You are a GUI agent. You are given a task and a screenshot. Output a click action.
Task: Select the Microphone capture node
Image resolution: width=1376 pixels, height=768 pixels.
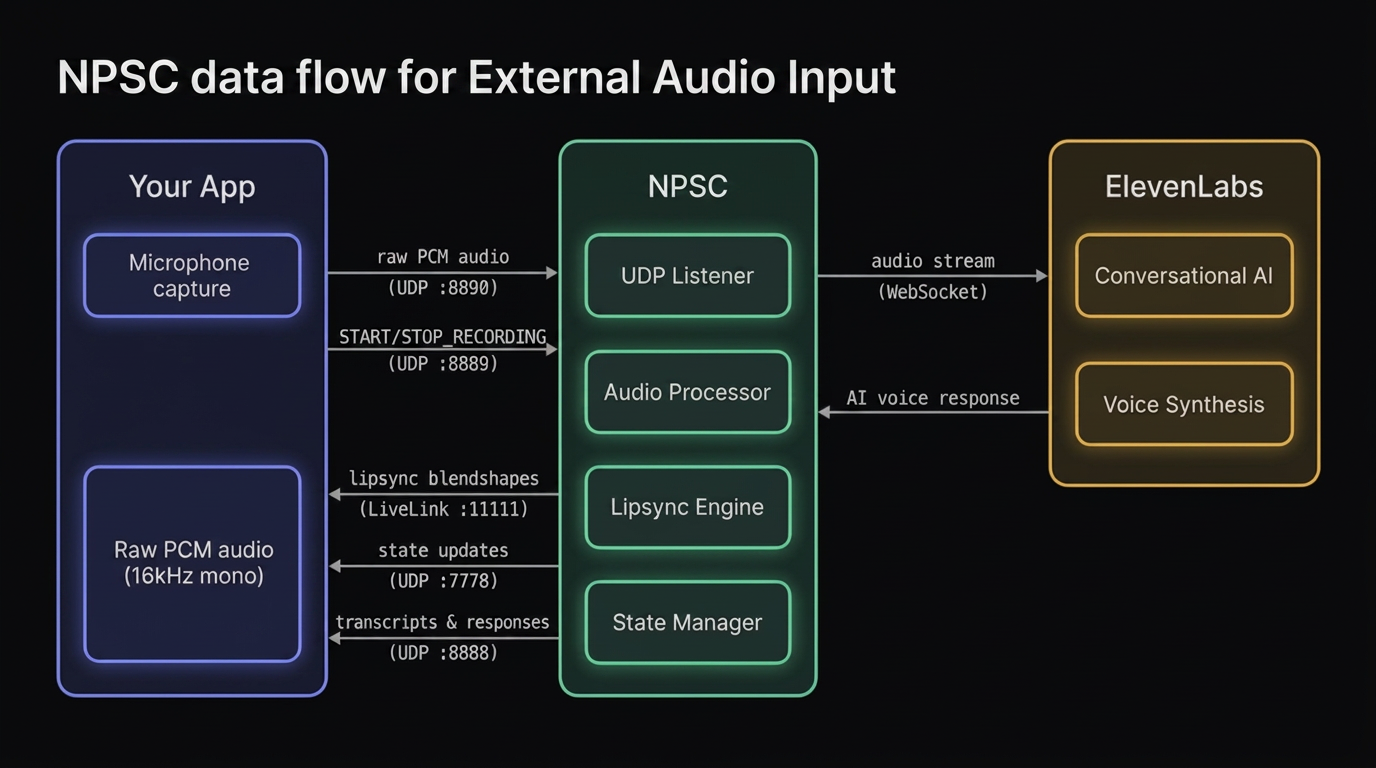point(191,275)
